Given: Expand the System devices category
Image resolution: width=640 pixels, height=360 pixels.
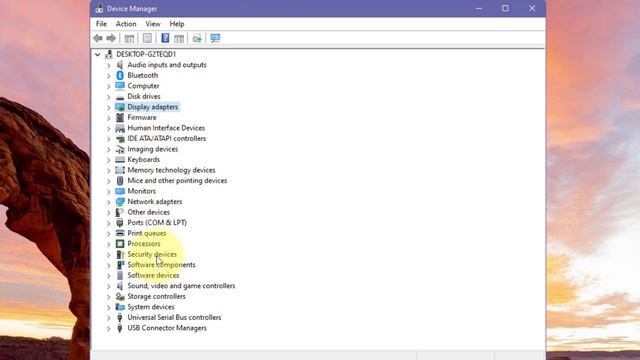Looking at the screenshot, I should (109, 307).
